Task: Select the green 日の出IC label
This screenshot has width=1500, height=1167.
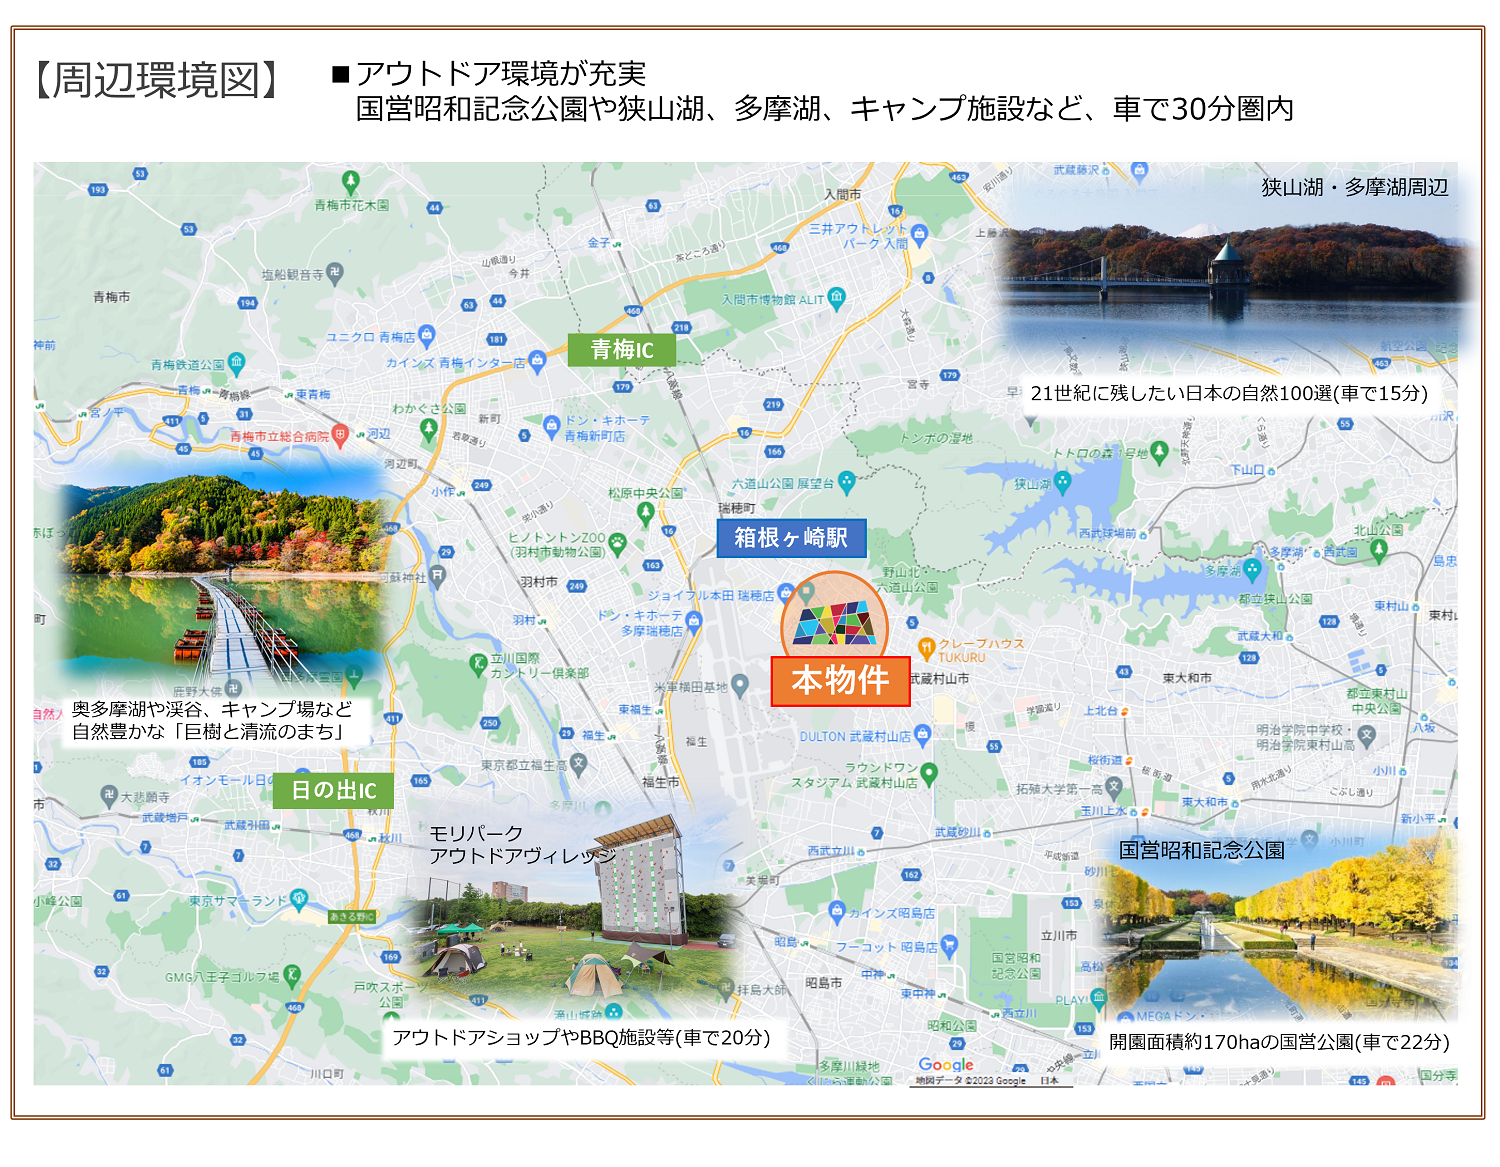Action: coord(333,791)
